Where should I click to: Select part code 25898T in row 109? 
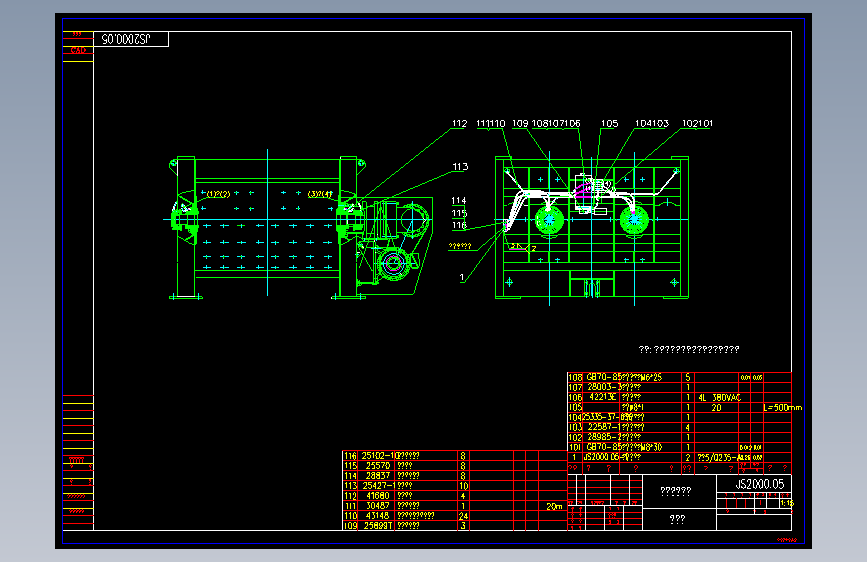pos(378,525)
